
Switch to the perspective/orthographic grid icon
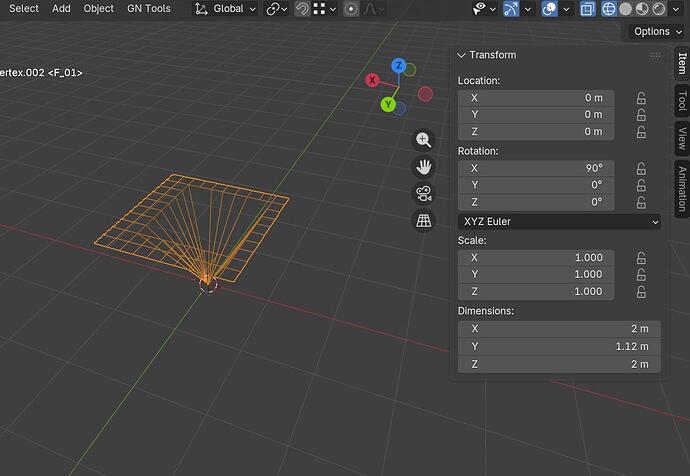[x=424, y=220]
